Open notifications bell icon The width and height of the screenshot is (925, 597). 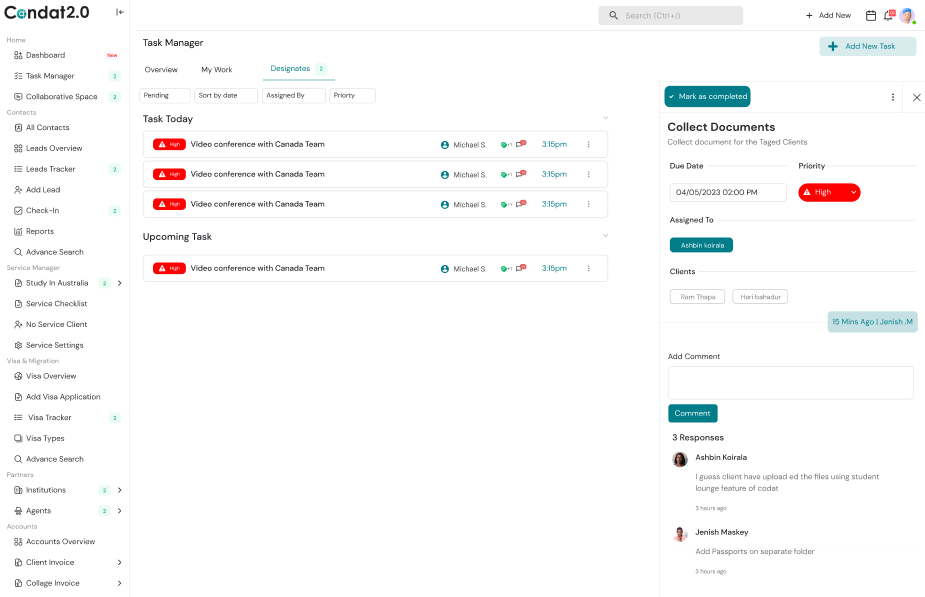pos(887,15)
